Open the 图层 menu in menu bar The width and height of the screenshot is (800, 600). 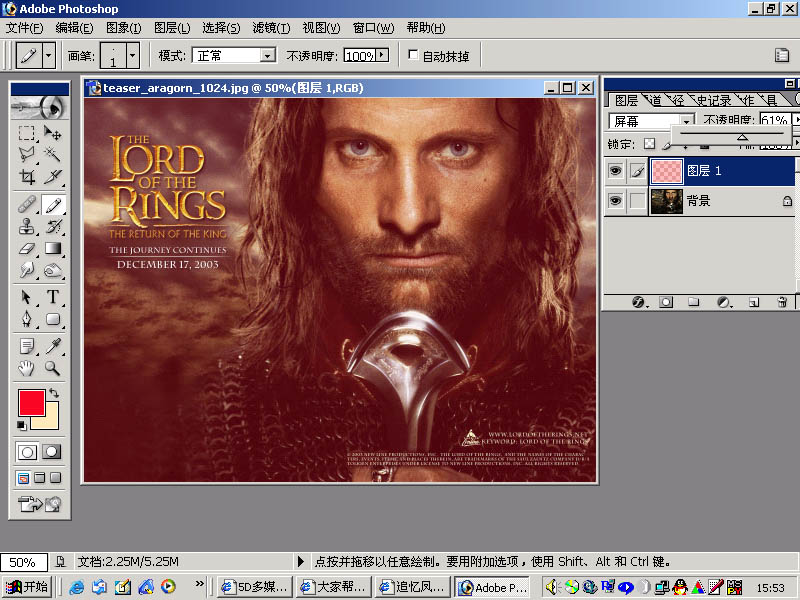pyautogui.click(x=172, y=28)
